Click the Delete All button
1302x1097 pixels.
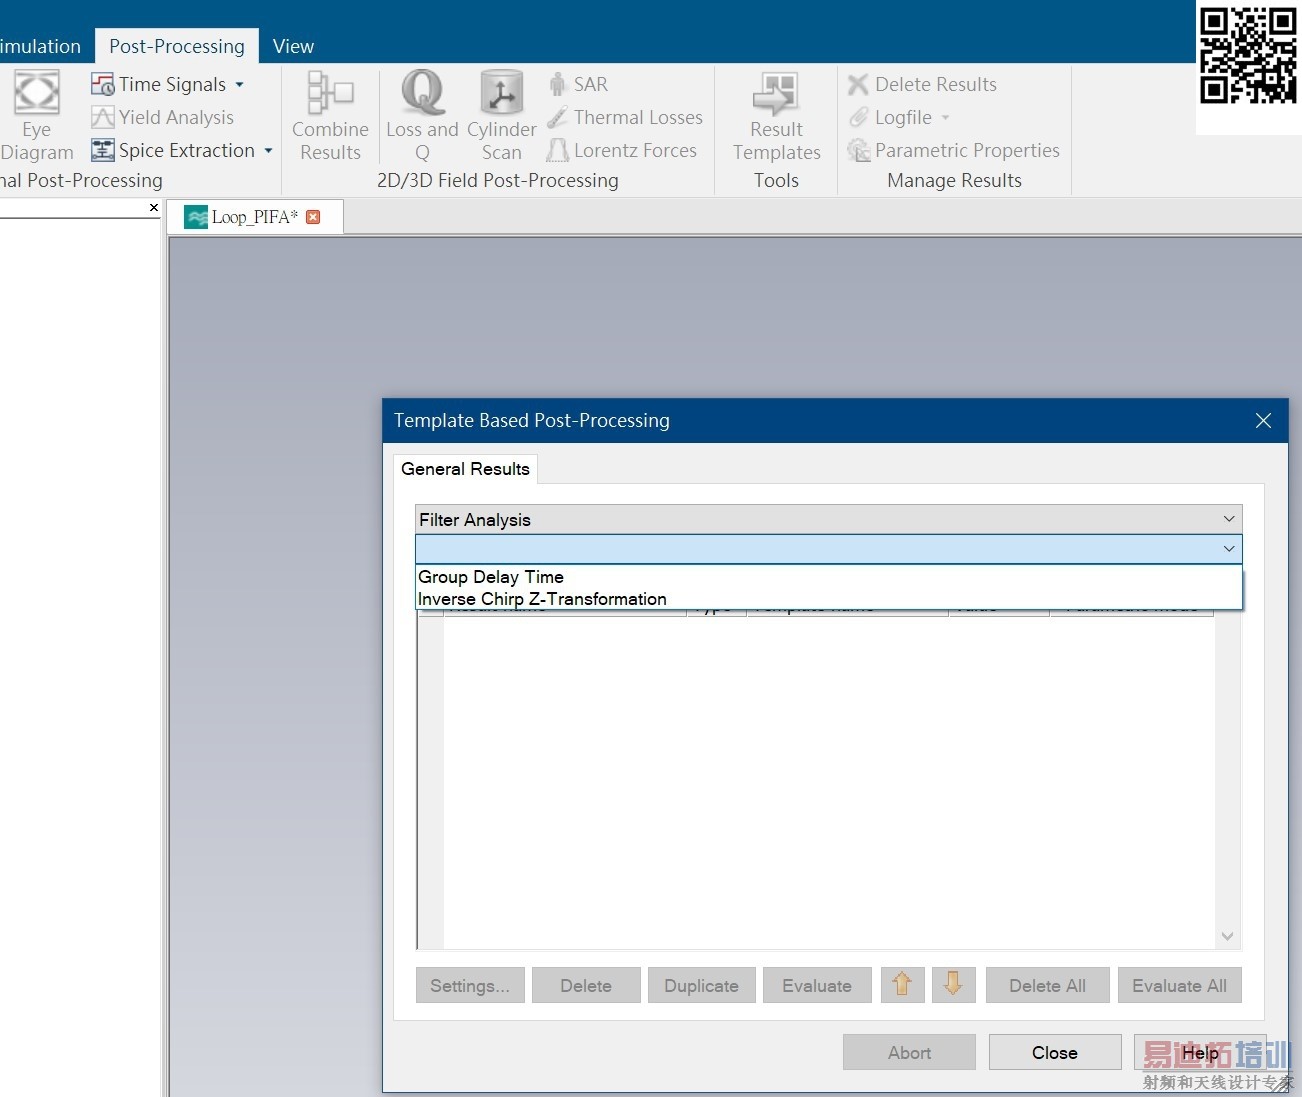1048,985
